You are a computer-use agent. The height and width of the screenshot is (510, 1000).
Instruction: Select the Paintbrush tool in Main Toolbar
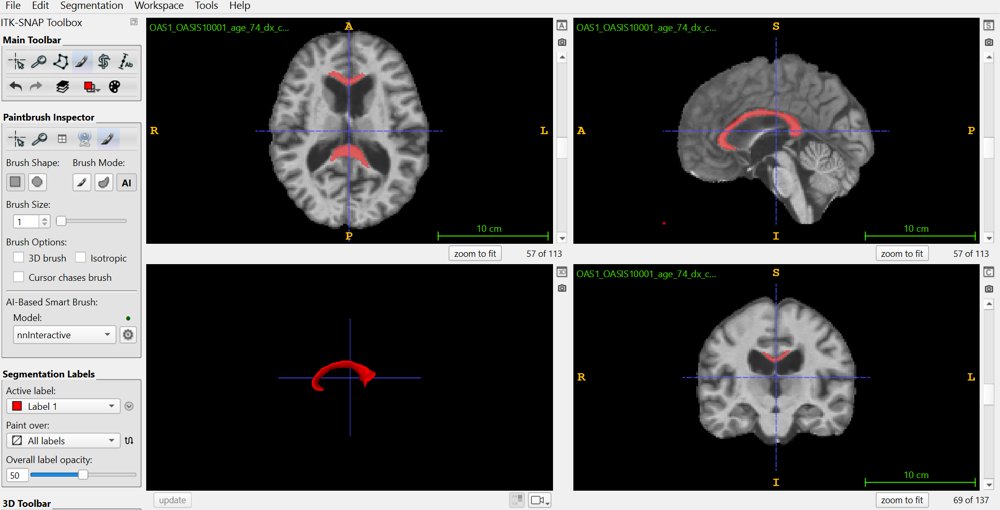click(82, 62)
